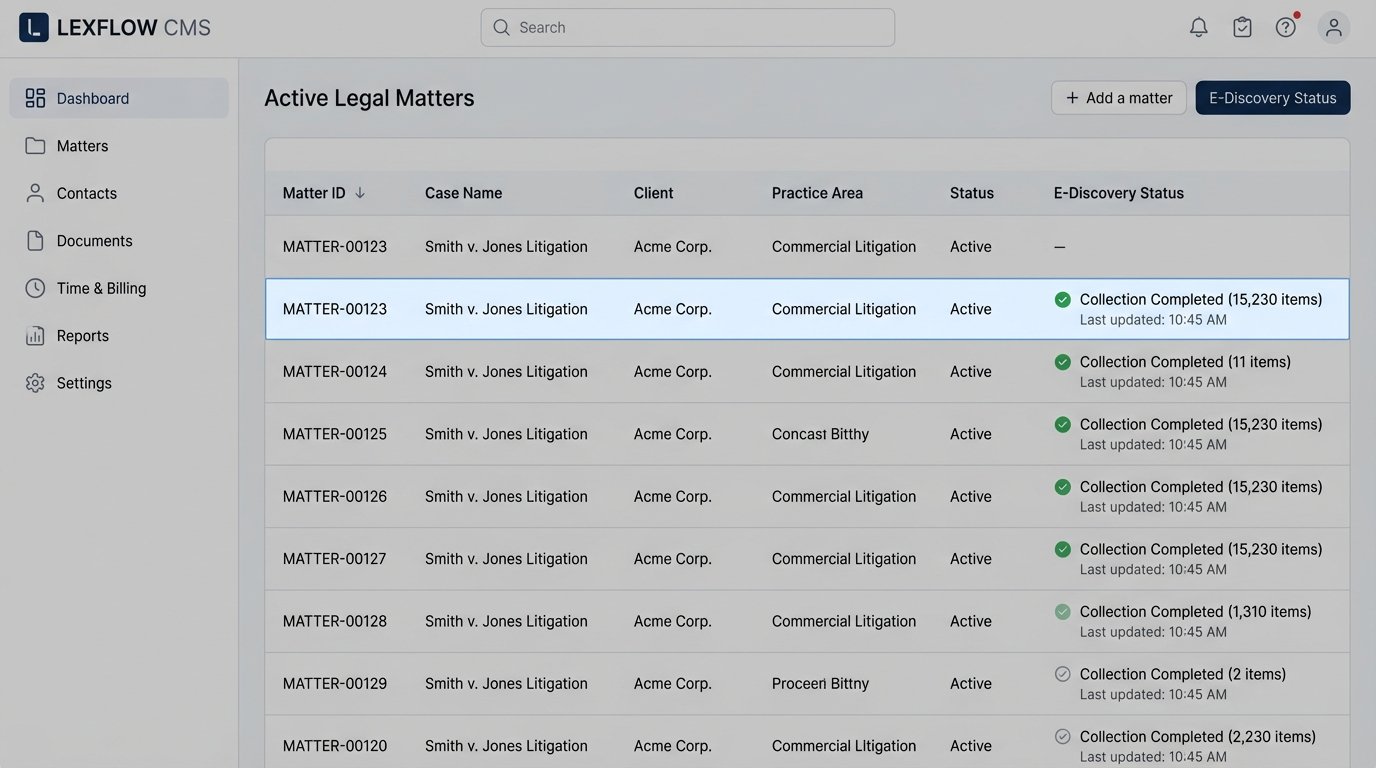Click the LexFlow logo

pos(35,27)
